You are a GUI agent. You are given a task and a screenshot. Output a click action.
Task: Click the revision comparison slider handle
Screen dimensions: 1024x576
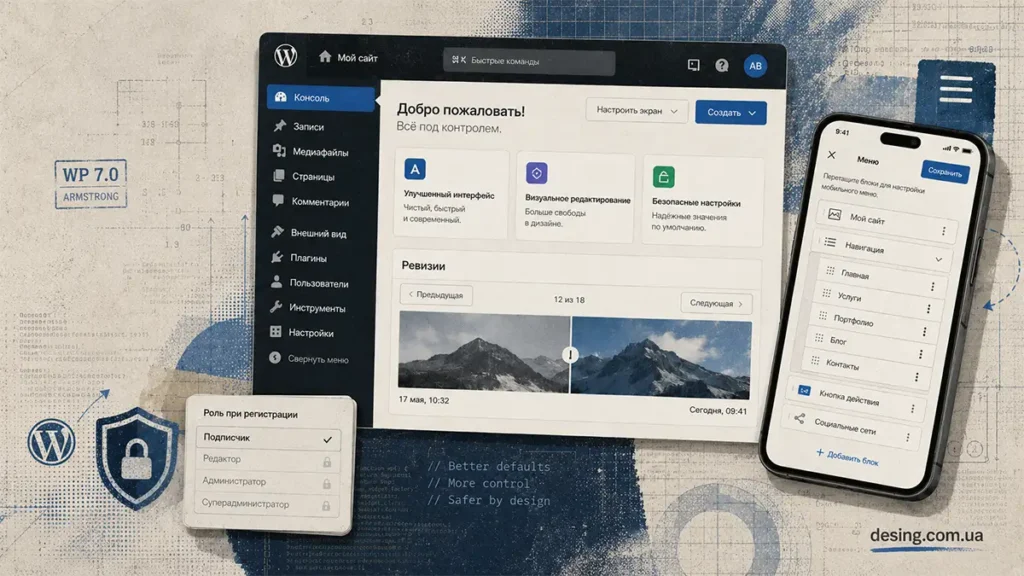pos(570,355)
